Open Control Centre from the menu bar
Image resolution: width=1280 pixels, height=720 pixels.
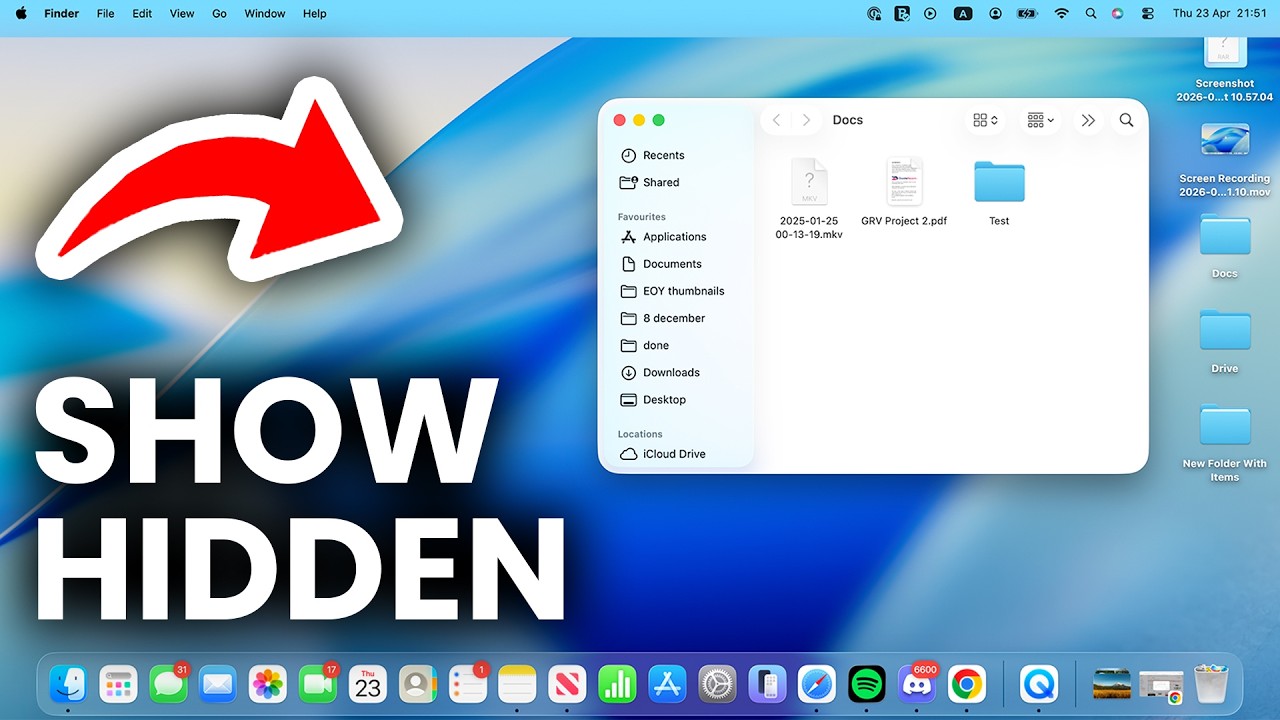click(1147, 14)
